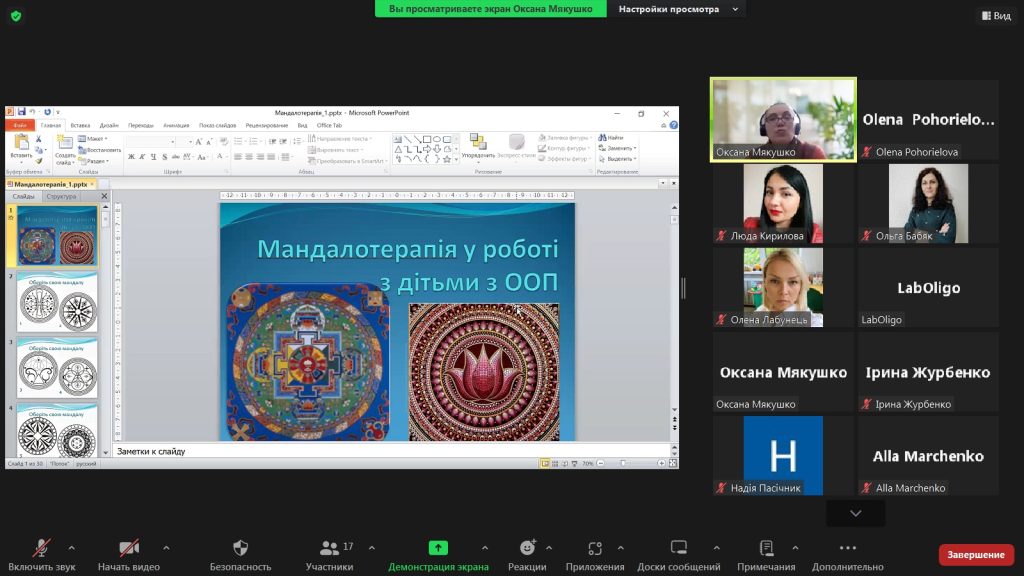
Task: Open the Приложения apps icon
Action: (x=595, y=548)
